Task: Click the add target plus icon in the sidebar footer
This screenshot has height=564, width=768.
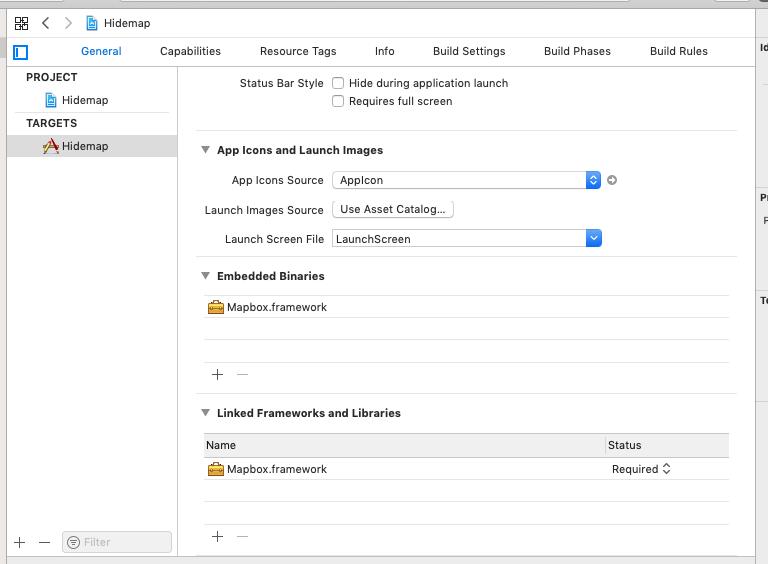Action: pos(19,542)
